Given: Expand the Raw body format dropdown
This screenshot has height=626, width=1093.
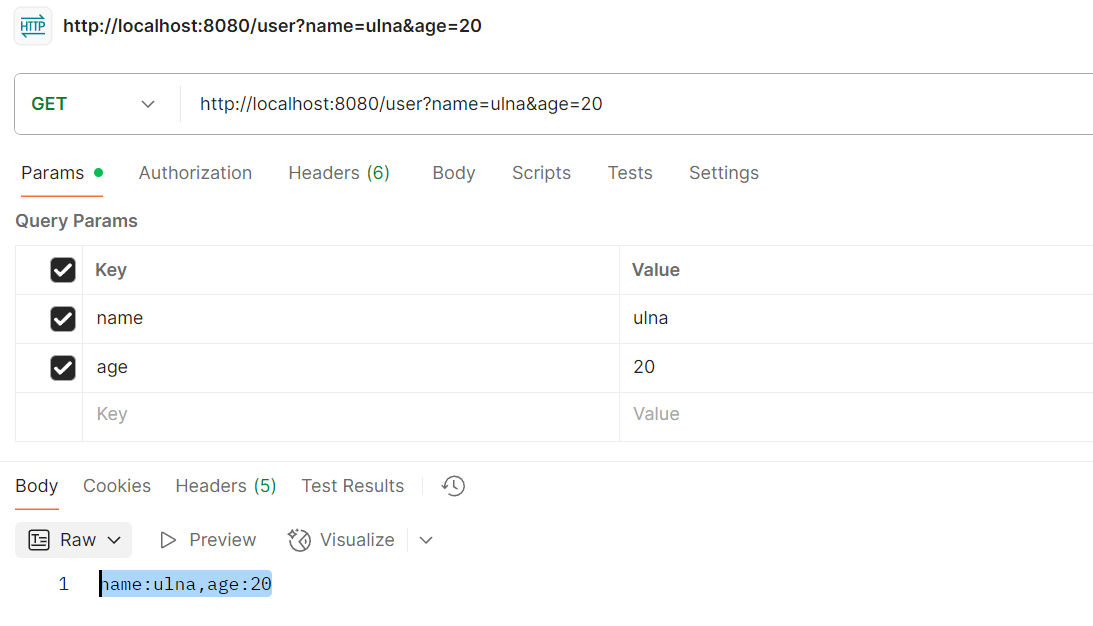Looking at the screenshot, I should pyautogui.click(x=113, y=540).
